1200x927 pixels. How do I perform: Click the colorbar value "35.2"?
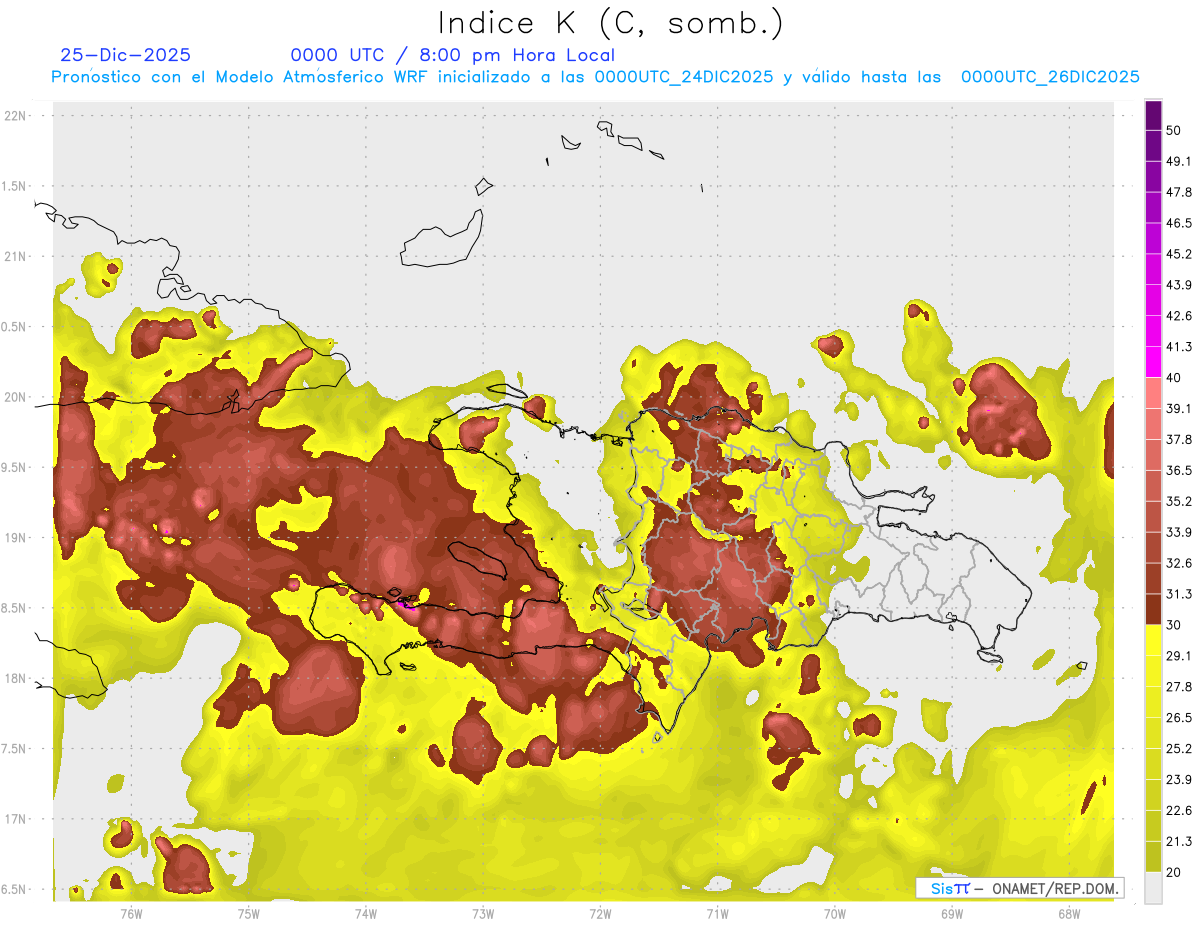click(x=1179, y=501)
